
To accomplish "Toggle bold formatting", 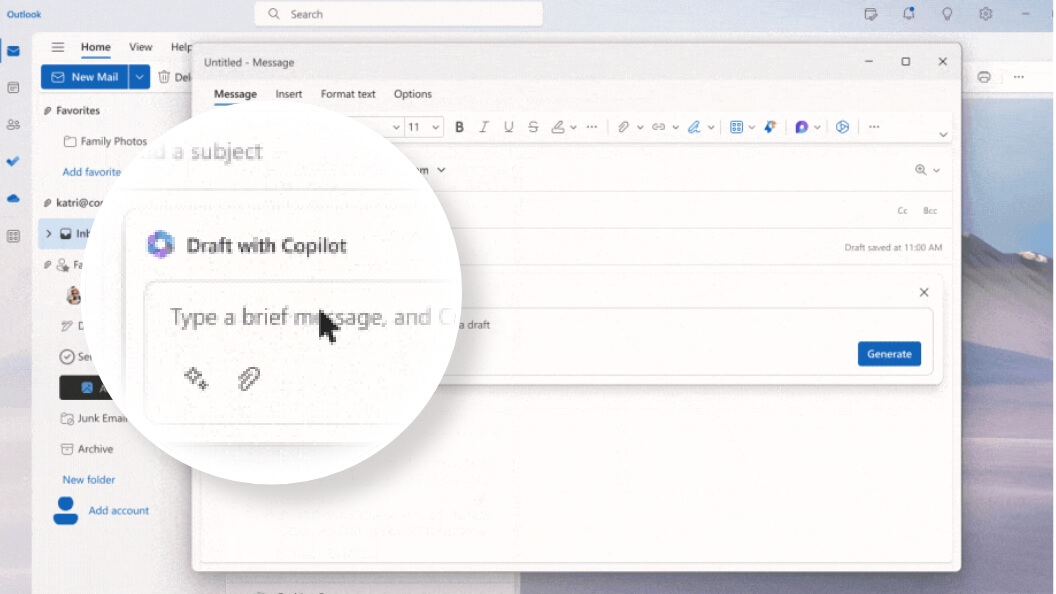I will (460, 127).
